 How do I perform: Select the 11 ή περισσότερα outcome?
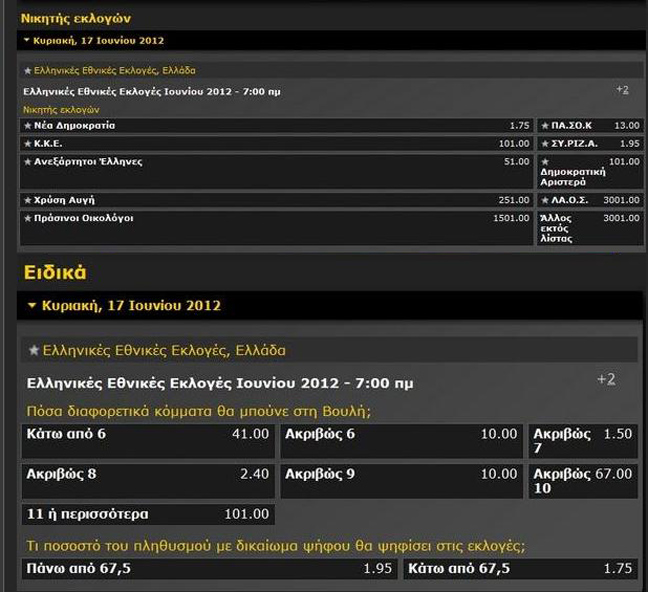click(147, 514)
